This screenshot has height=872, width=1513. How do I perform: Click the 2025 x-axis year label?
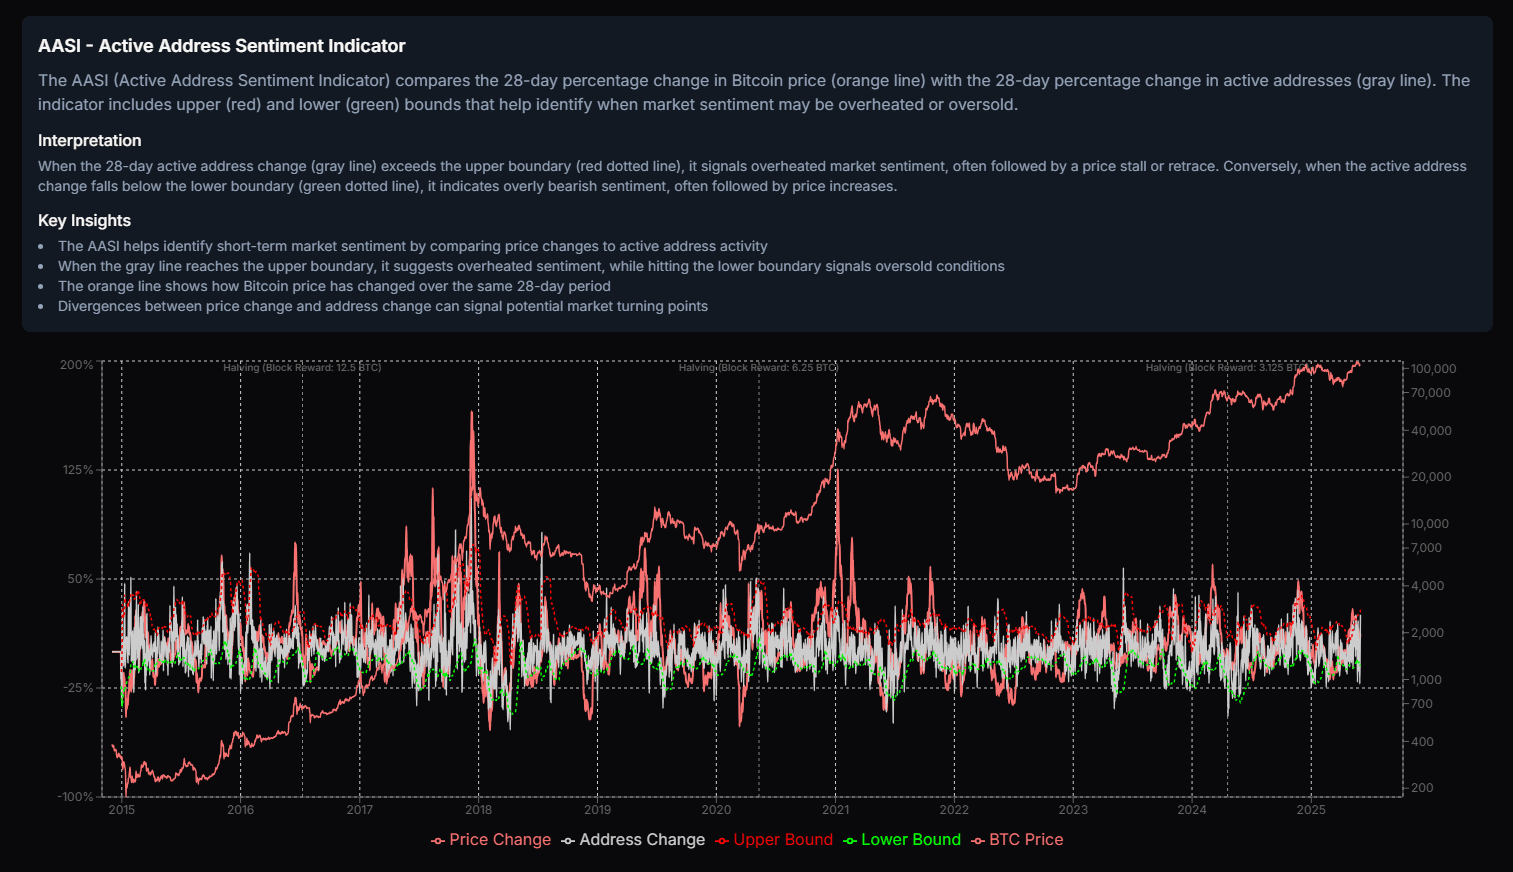(x=1311, y=810)
